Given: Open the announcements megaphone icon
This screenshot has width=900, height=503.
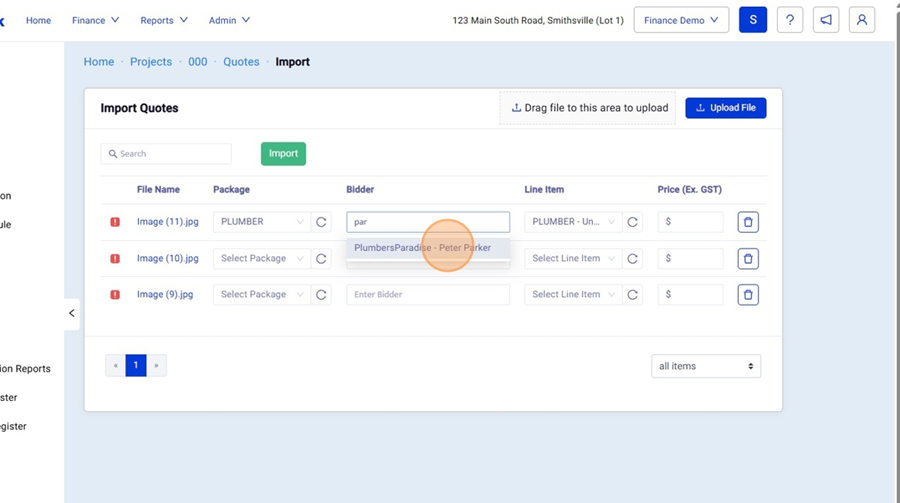Looking at the screenshot, I should 826,20.
